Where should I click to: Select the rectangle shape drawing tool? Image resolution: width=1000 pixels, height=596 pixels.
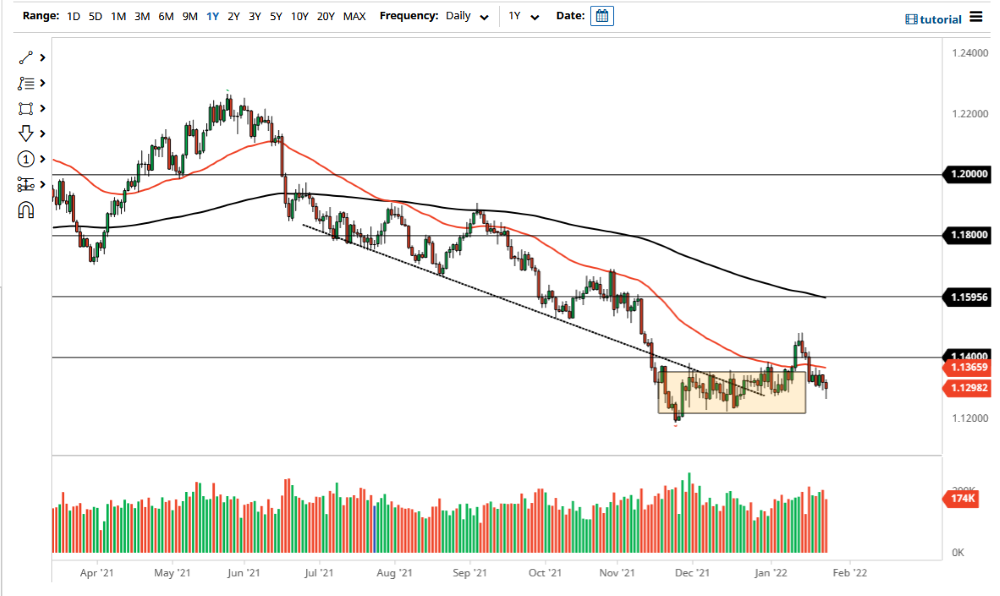26,108
